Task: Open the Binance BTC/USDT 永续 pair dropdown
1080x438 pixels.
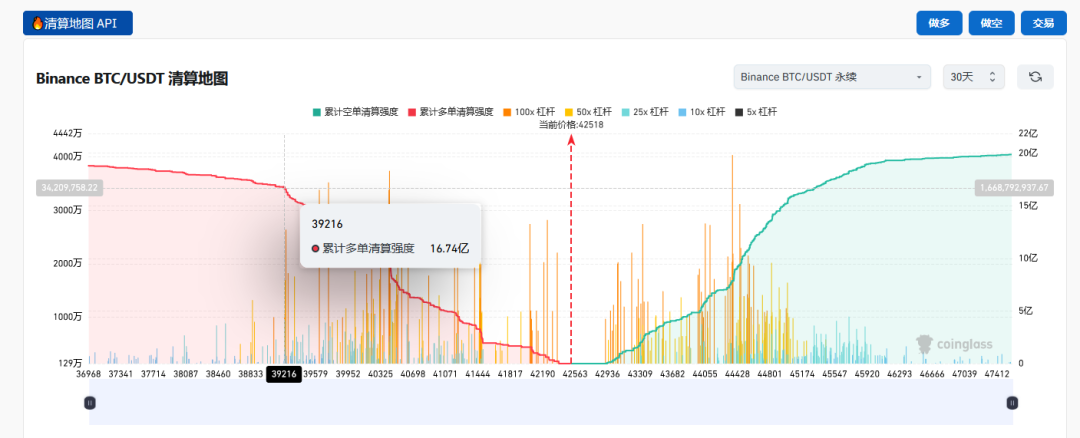Action: point(832,77)
